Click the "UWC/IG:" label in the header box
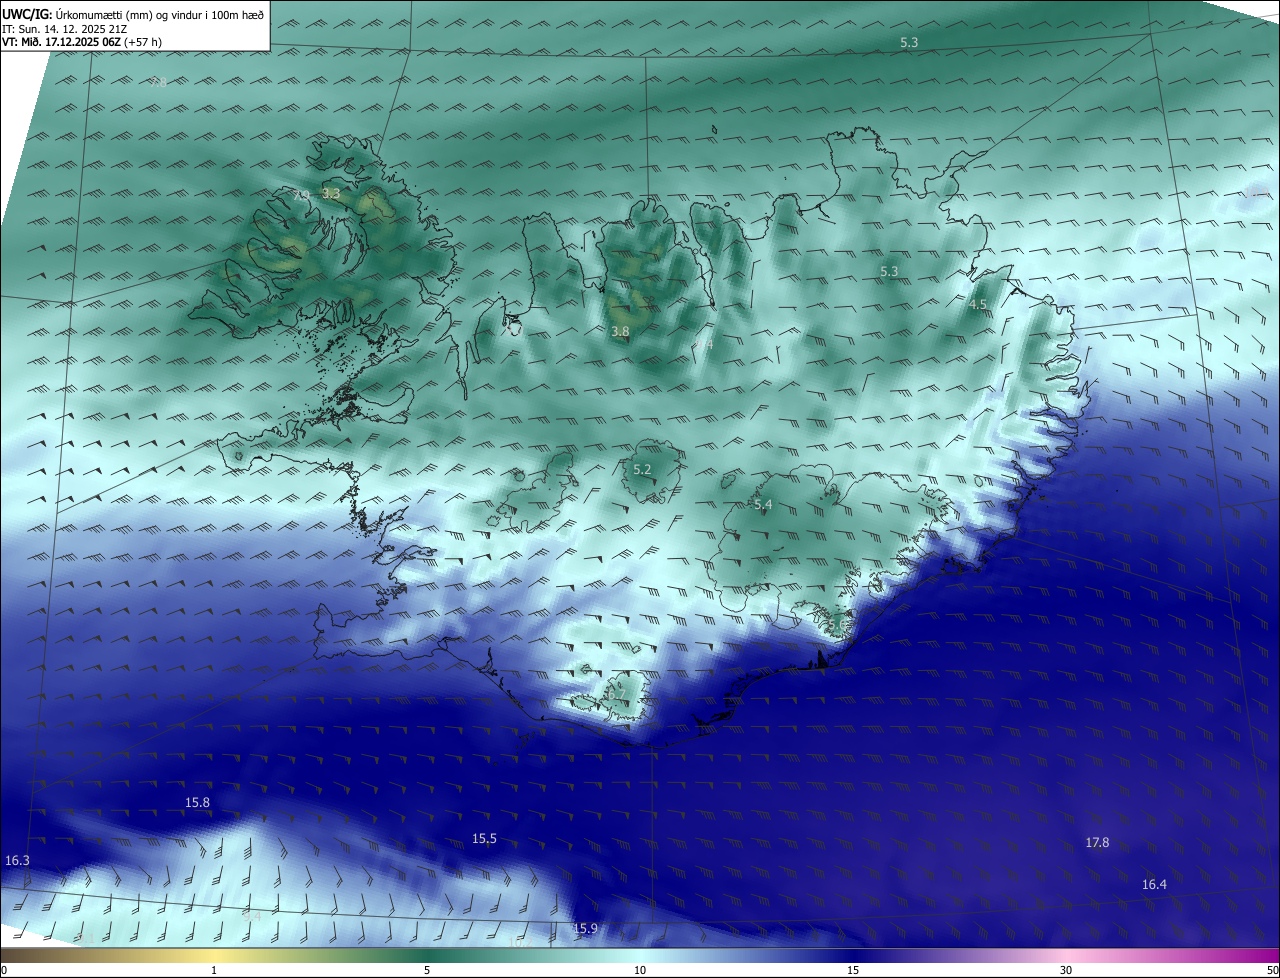1280x978 pixels. click(x=26, y=14)
